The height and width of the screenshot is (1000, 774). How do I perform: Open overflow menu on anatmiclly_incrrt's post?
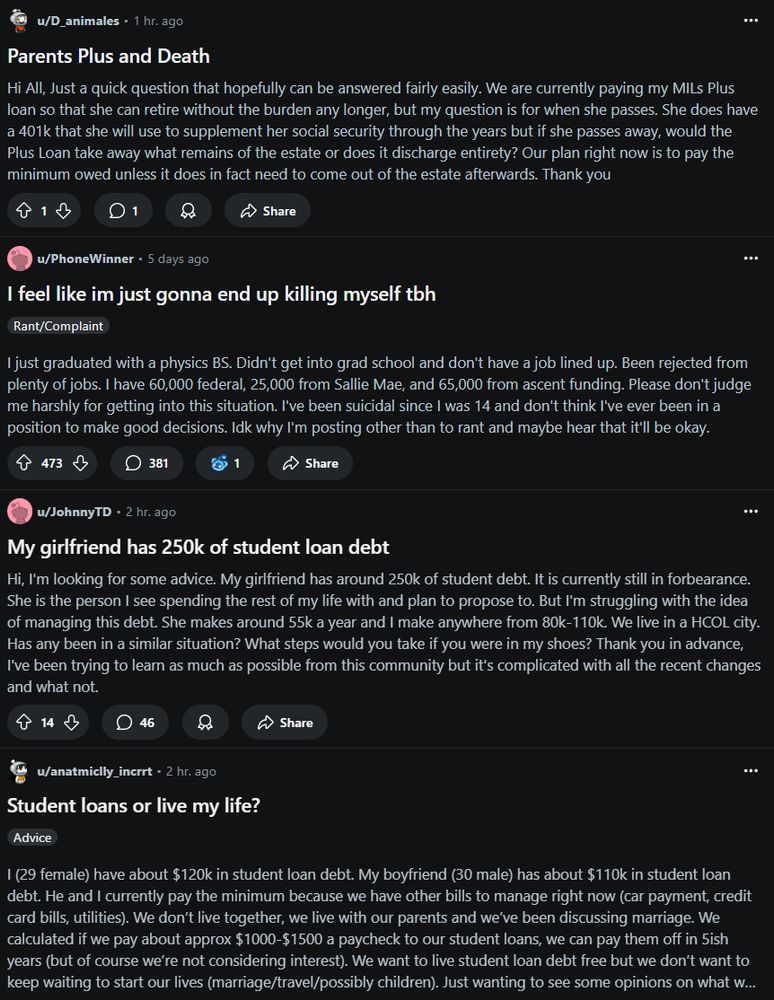pyautogui.click(x=751, y=770)
